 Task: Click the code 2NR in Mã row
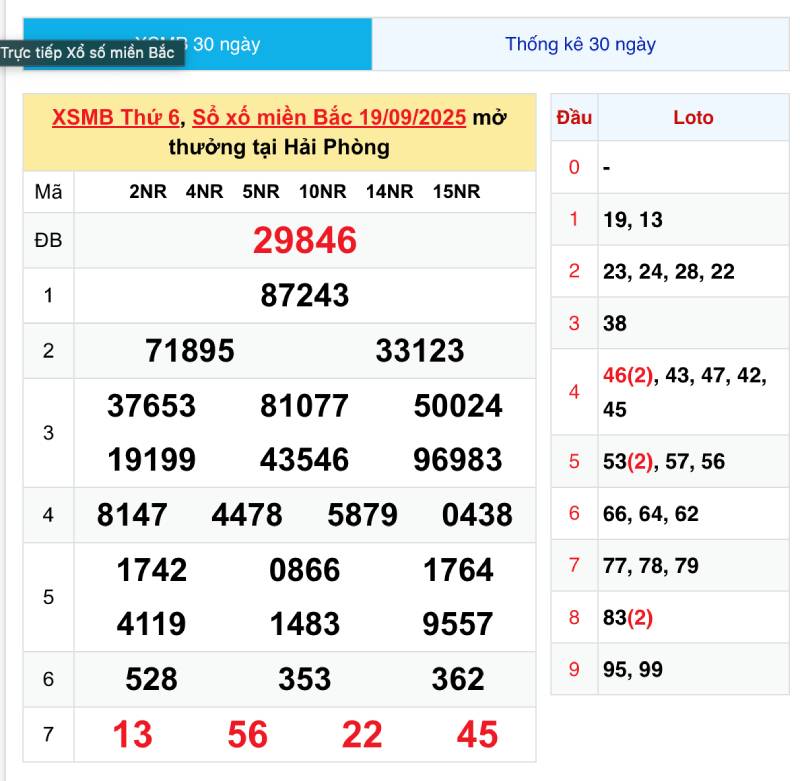pyautogui.click(x=148, y=192)
